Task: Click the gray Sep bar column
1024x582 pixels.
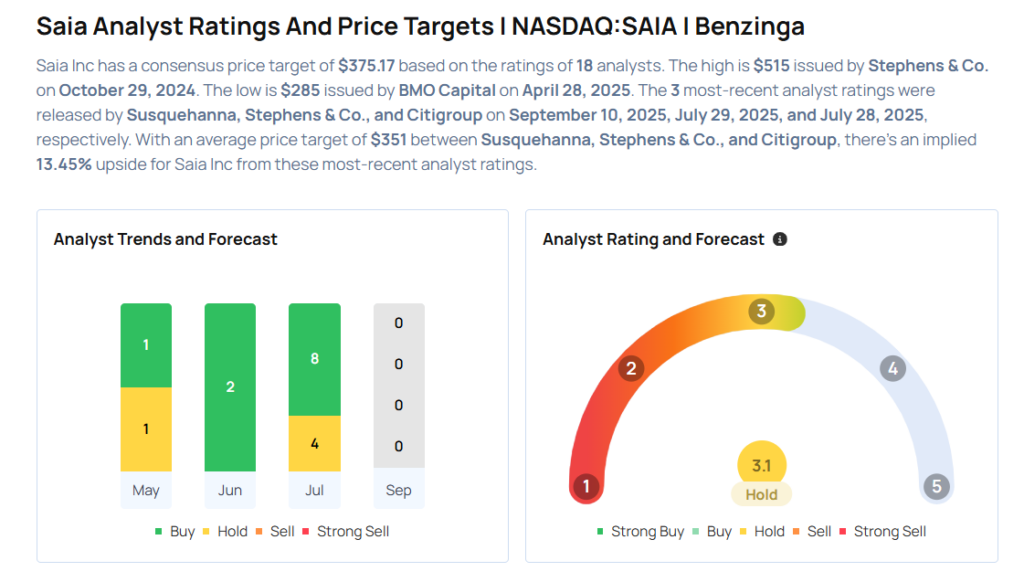Action: click(x=398, y=385)
